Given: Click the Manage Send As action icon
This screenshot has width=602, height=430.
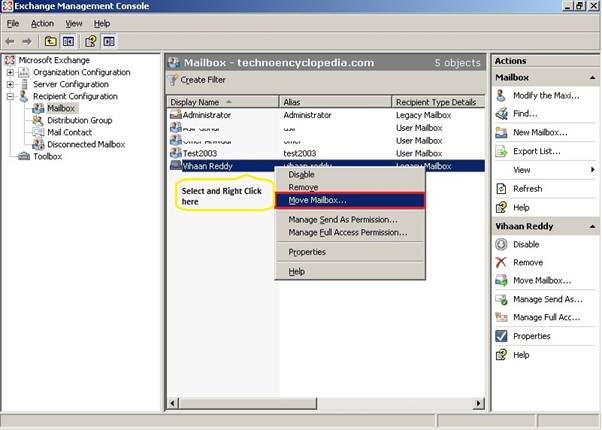Looking at the screenshot, I should [x=501, y=299].
